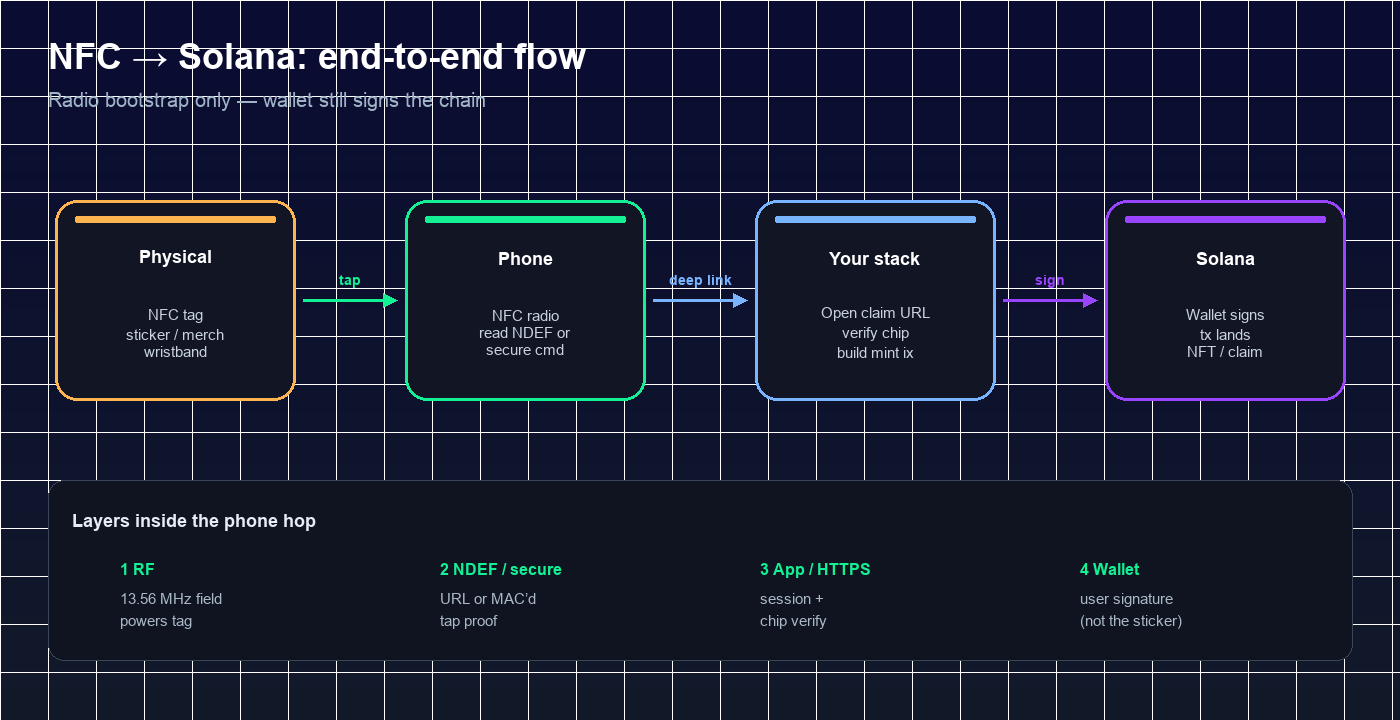Click the blue bar atop Your stack card
This screenshot has height=720, width=1400.
[x=875, y=220]
